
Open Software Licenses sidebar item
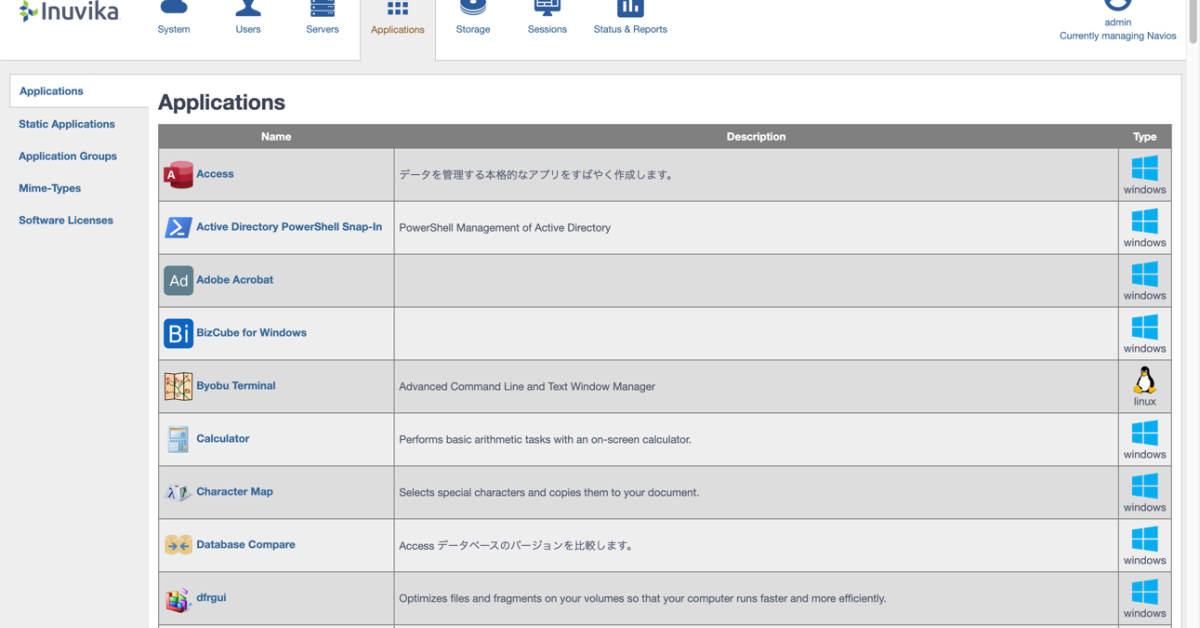[66, 220]
